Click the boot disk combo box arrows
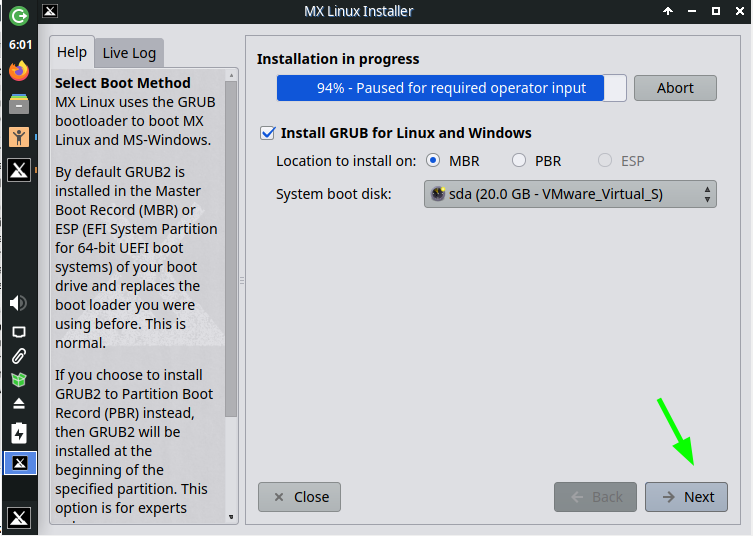Viewport: 753px width, 536px height. tap(707, 194)
